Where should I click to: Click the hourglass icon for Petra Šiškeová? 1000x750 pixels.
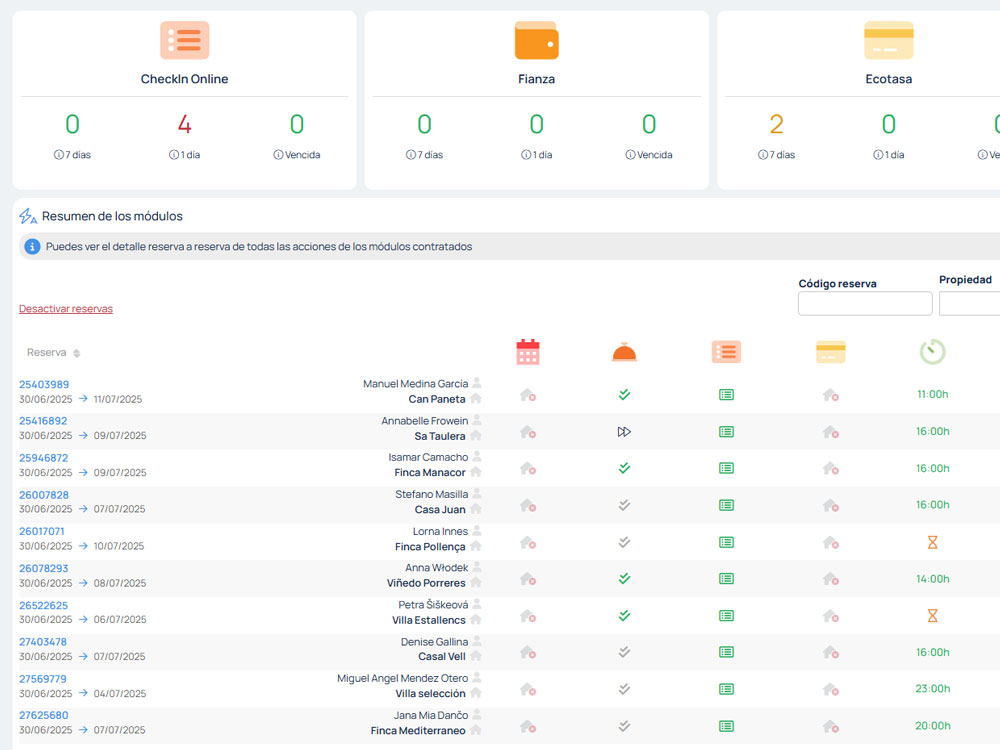(932, 615)
